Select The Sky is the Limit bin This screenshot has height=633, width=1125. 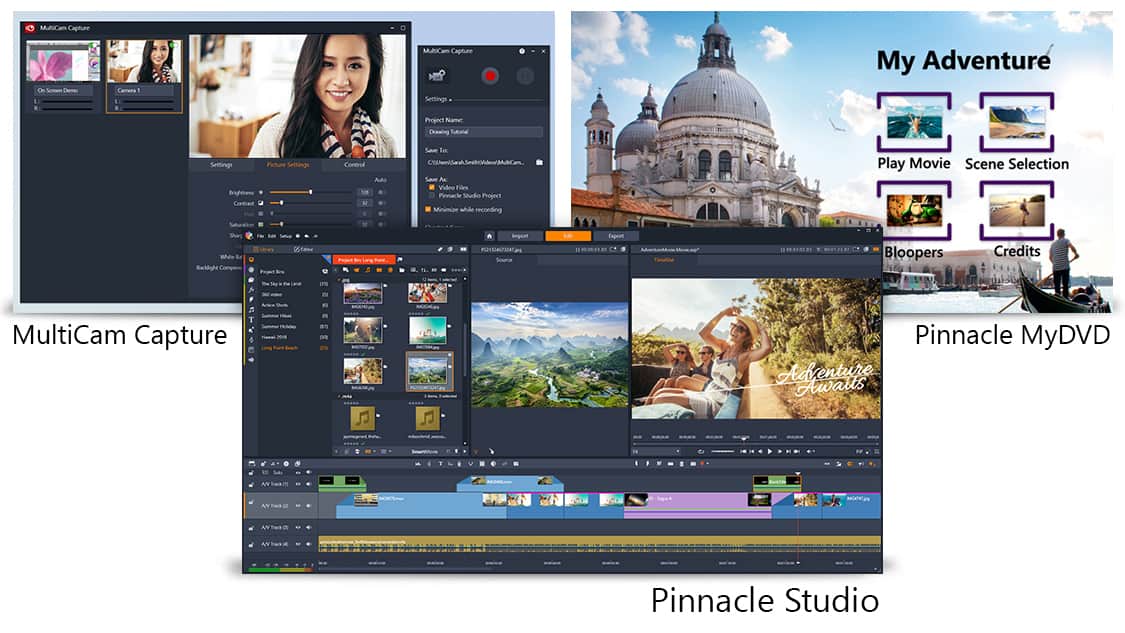[x=281, y=284]
